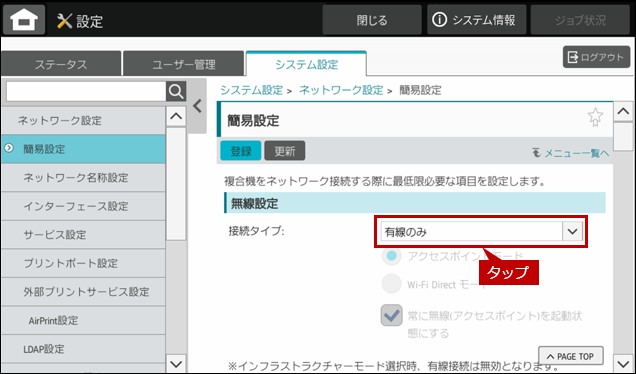Image resolution: width=636 pixels, height=374 pixels.
Task: Add 簡易設定 to favorites with star icon
Action: click(x=595, y=117)
